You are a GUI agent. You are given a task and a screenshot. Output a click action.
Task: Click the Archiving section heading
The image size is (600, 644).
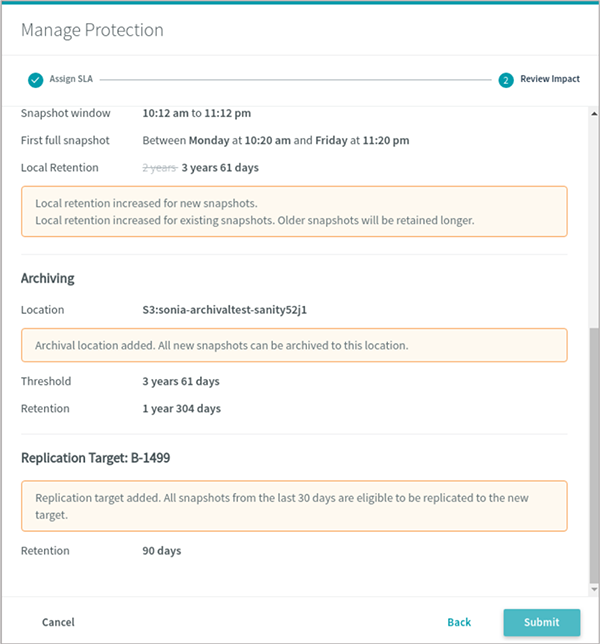(x=47, y=278)
